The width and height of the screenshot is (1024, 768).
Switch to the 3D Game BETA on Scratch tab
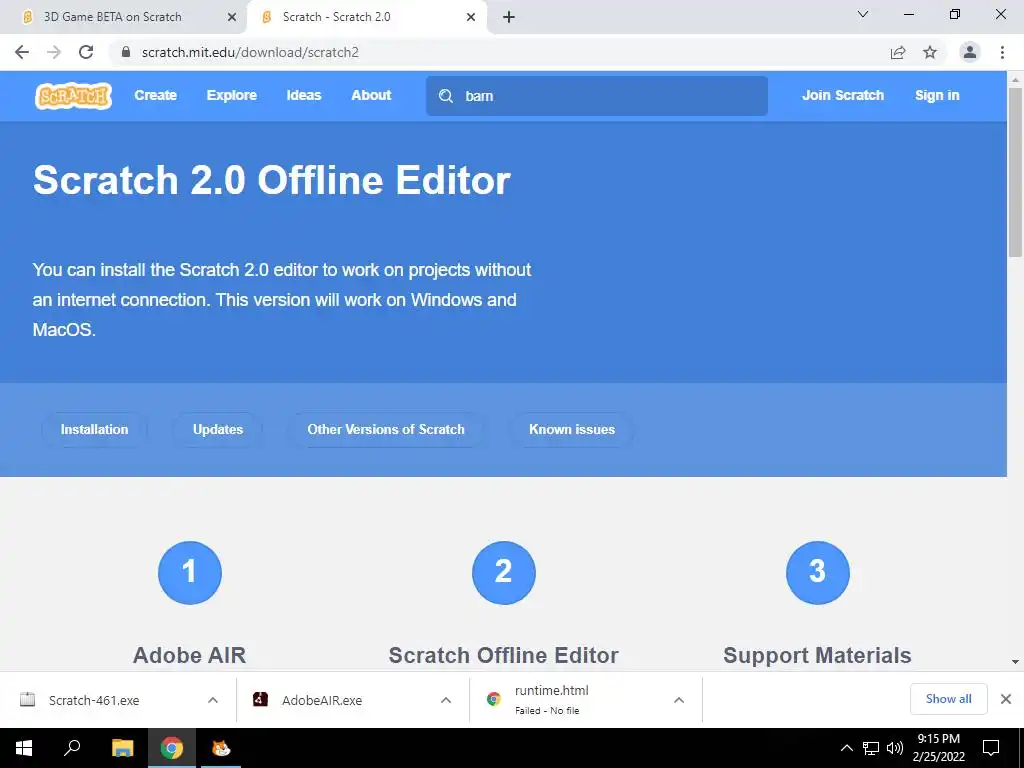click(124, 17)
